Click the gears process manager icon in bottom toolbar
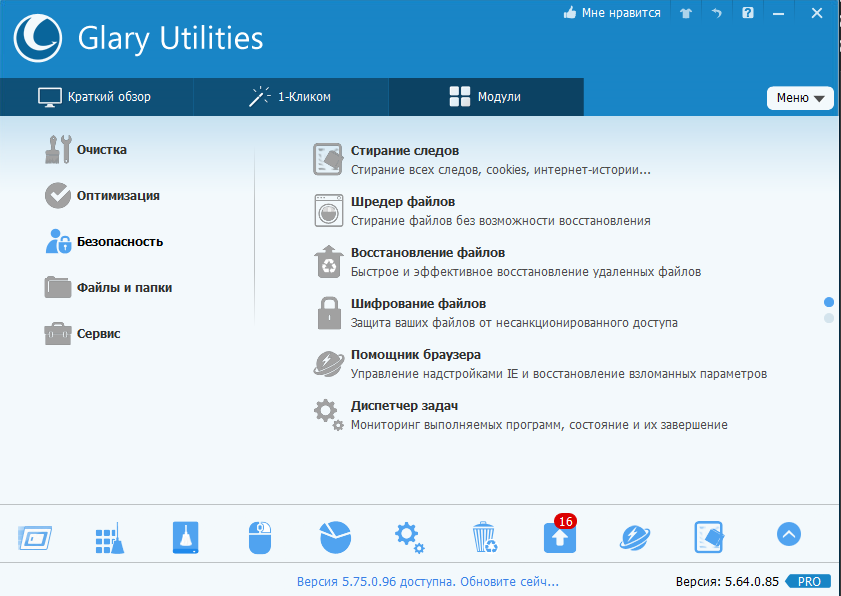Screen dimensions: 841x596 pos(409,537)
